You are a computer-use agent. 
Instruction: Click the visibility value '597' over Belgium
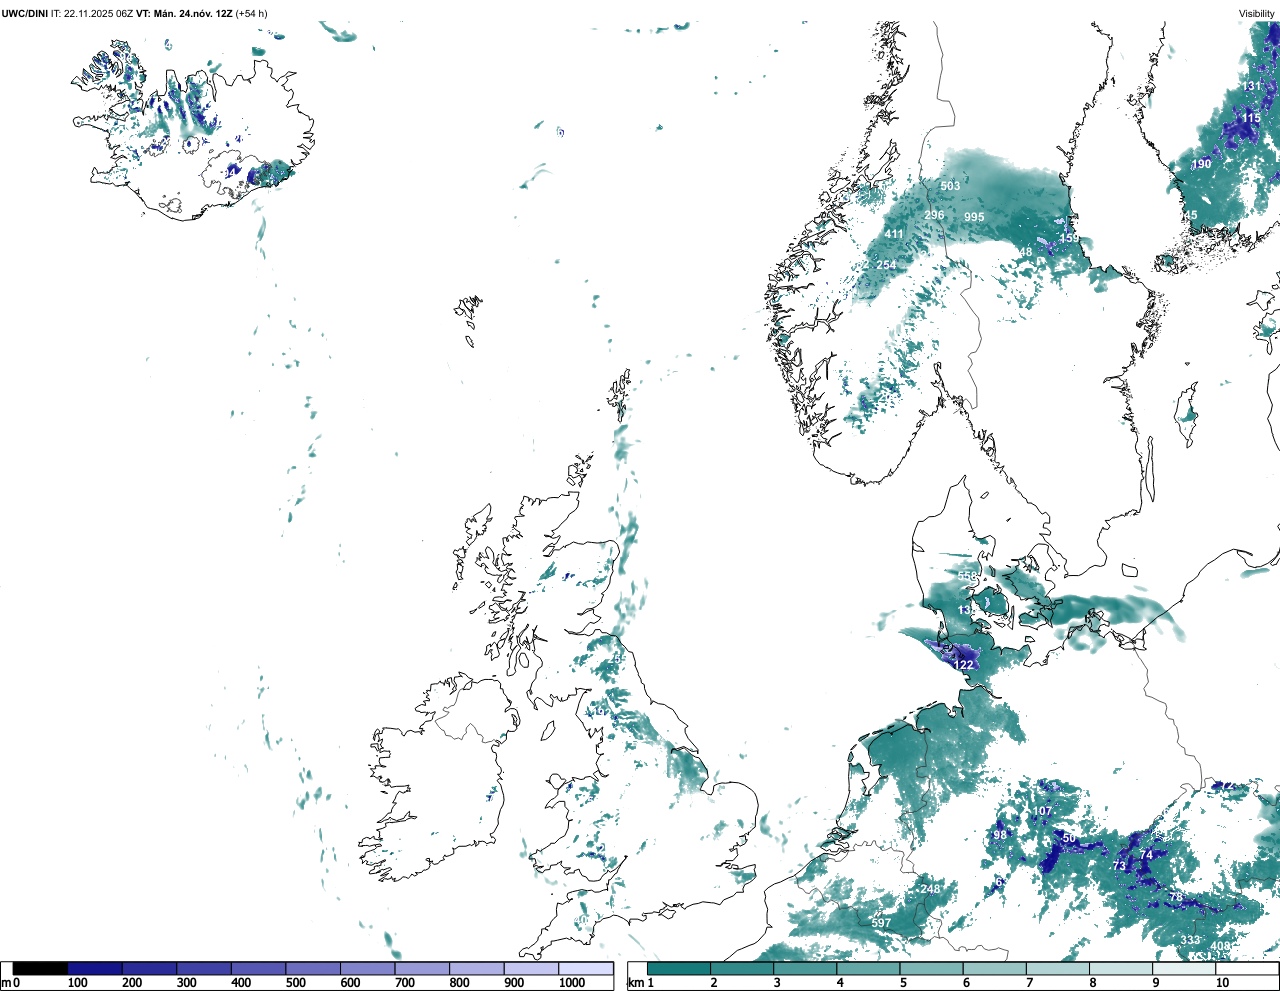coord(881,923)
